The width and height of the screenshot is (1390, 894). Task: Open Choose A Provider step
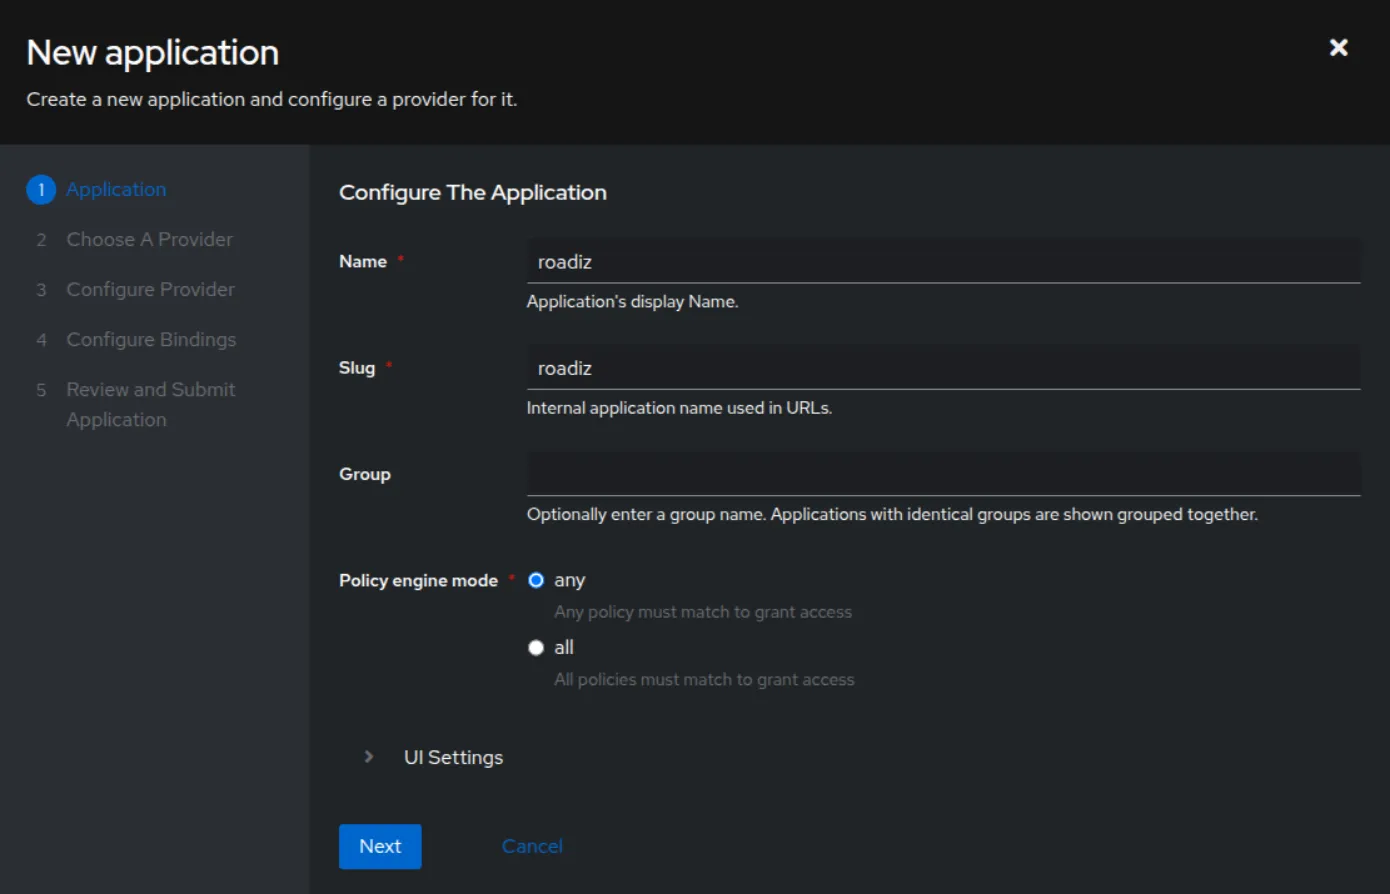[x=149, y=239]
